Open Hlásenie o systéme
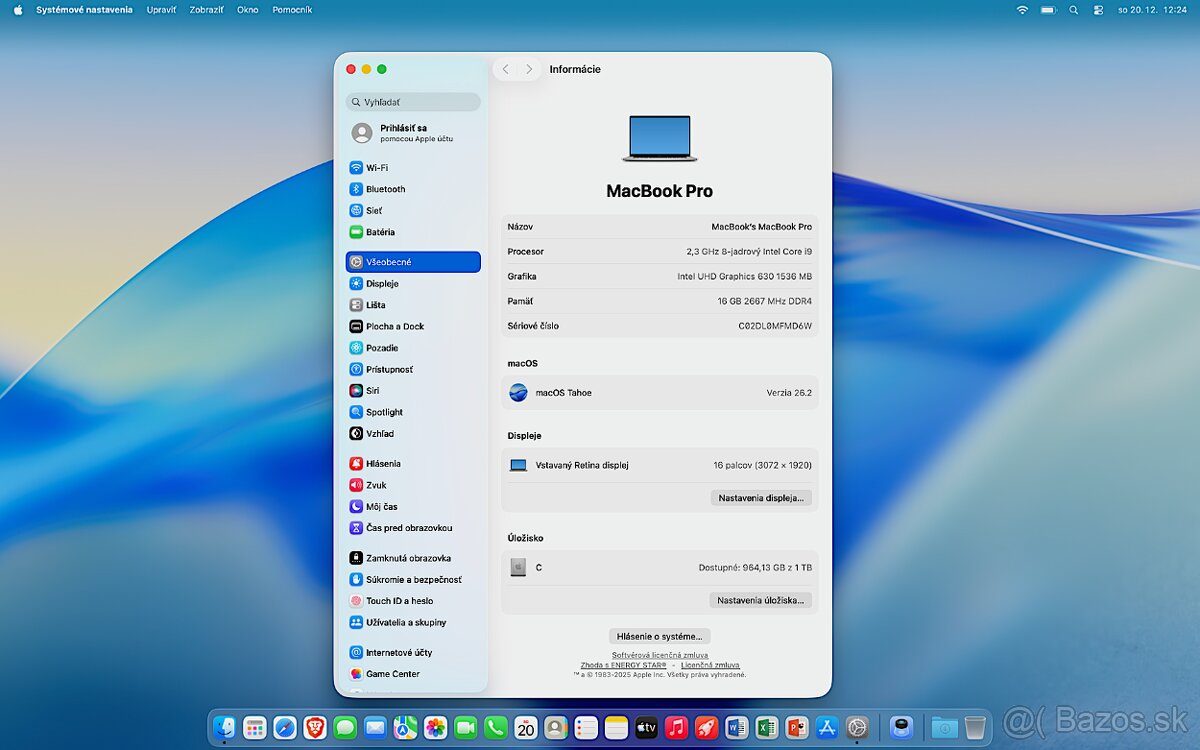 659,636
